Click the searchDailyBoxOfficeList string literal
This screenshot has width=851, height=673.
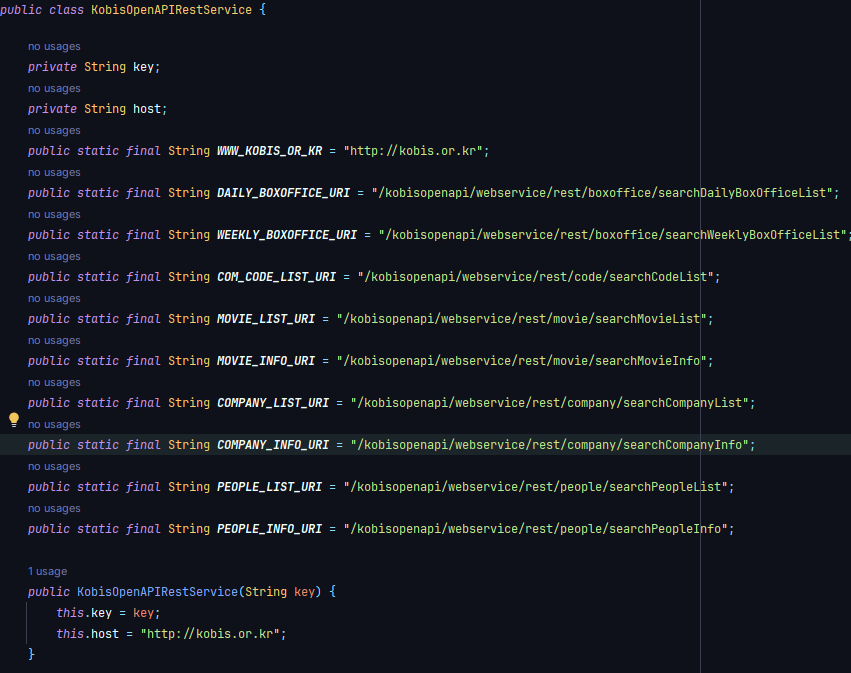[602, 193]
